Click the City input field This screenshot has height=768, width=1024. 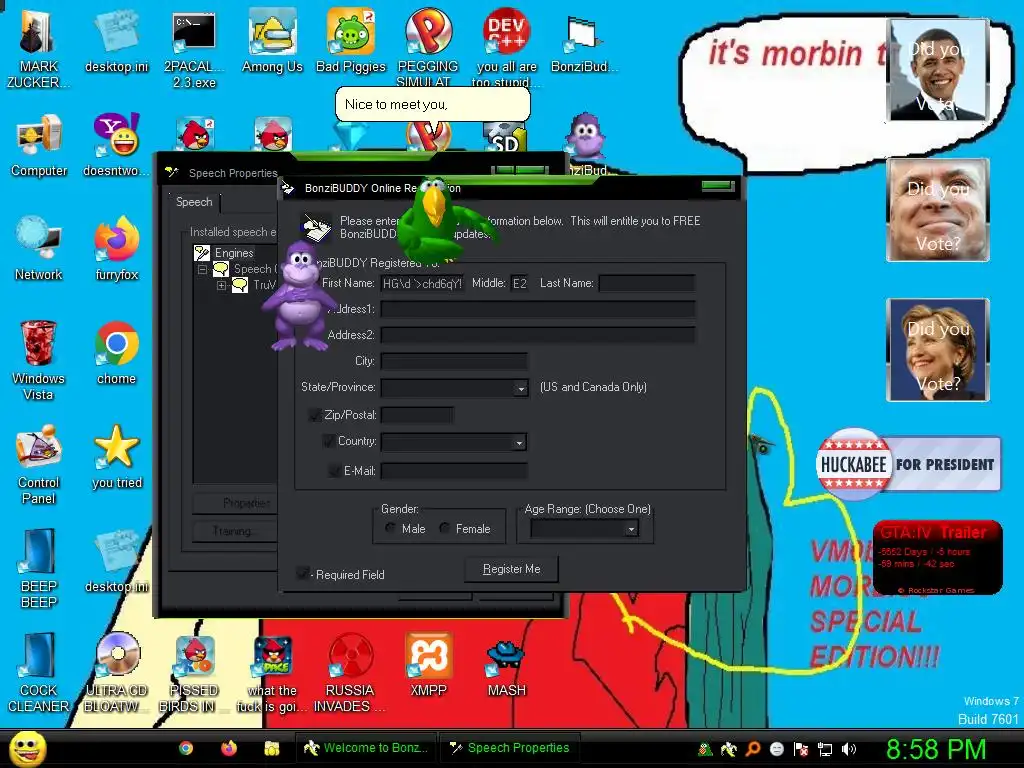click(x=454, y=361)
